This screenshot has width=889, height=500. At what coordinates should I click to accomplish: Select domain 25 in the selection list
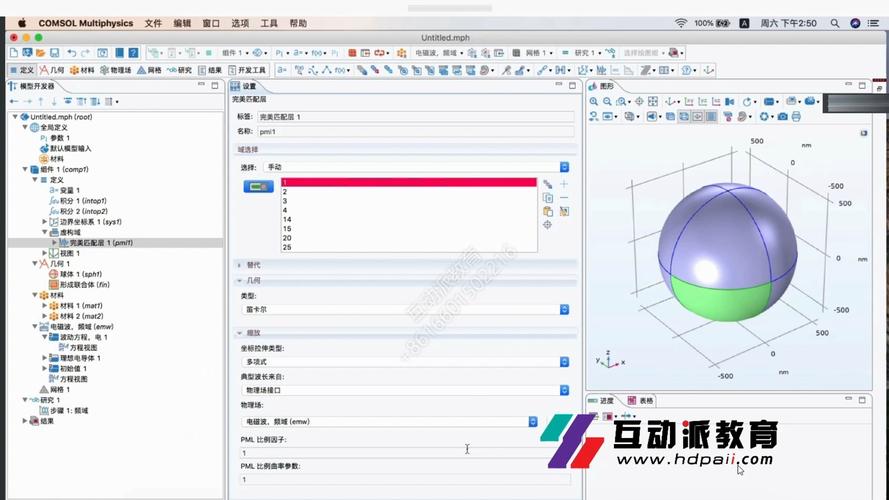click(x=409, y=247)
